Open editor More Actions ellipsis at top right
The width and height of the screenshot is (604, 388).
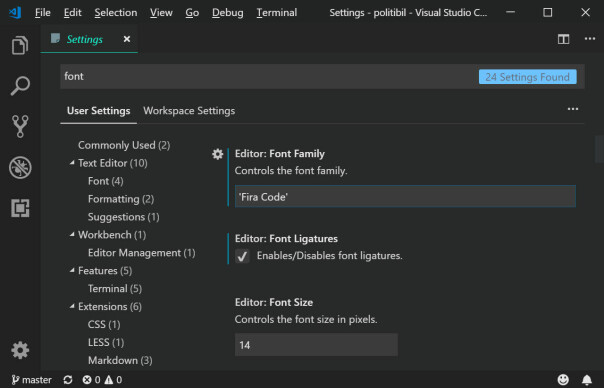(590, 39)
